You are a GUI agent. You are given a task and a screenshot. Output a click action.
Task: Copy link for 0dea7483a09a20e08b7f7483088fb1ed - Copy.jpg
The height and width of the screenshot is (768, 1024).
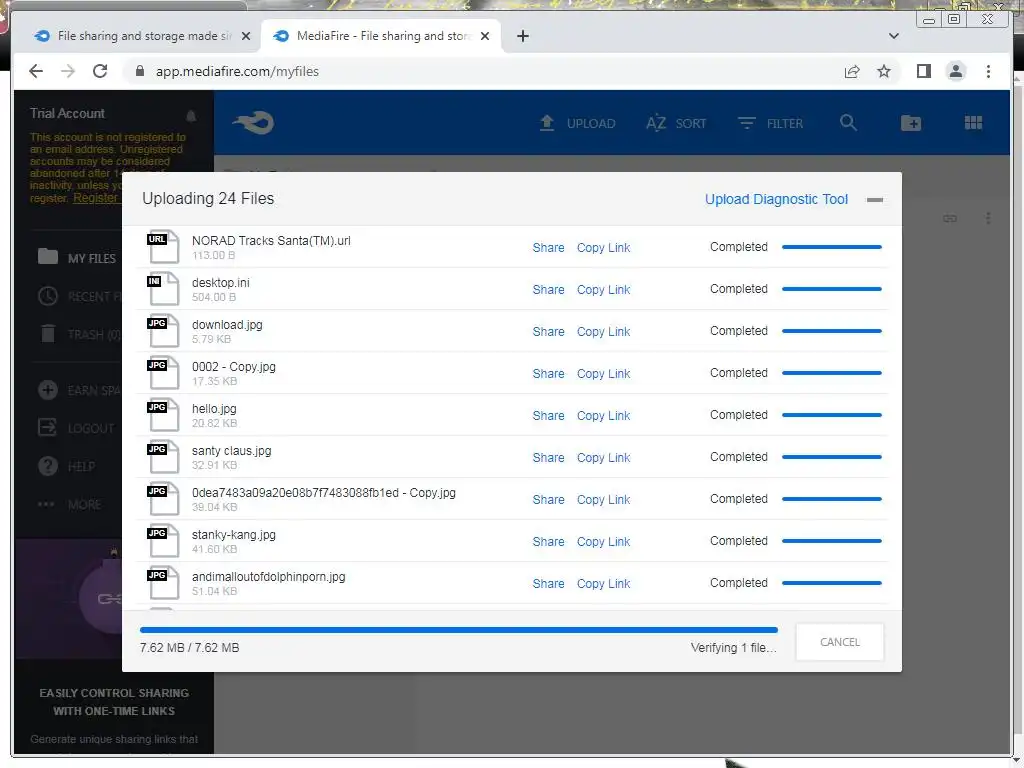pyautogui.click(x=603, y=500)
